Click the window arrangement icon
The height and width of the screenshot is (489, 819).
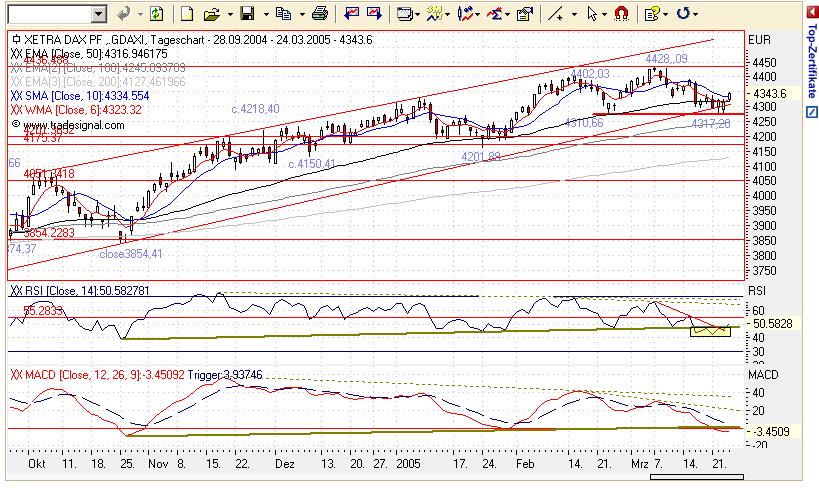click(x=404, y=14)
